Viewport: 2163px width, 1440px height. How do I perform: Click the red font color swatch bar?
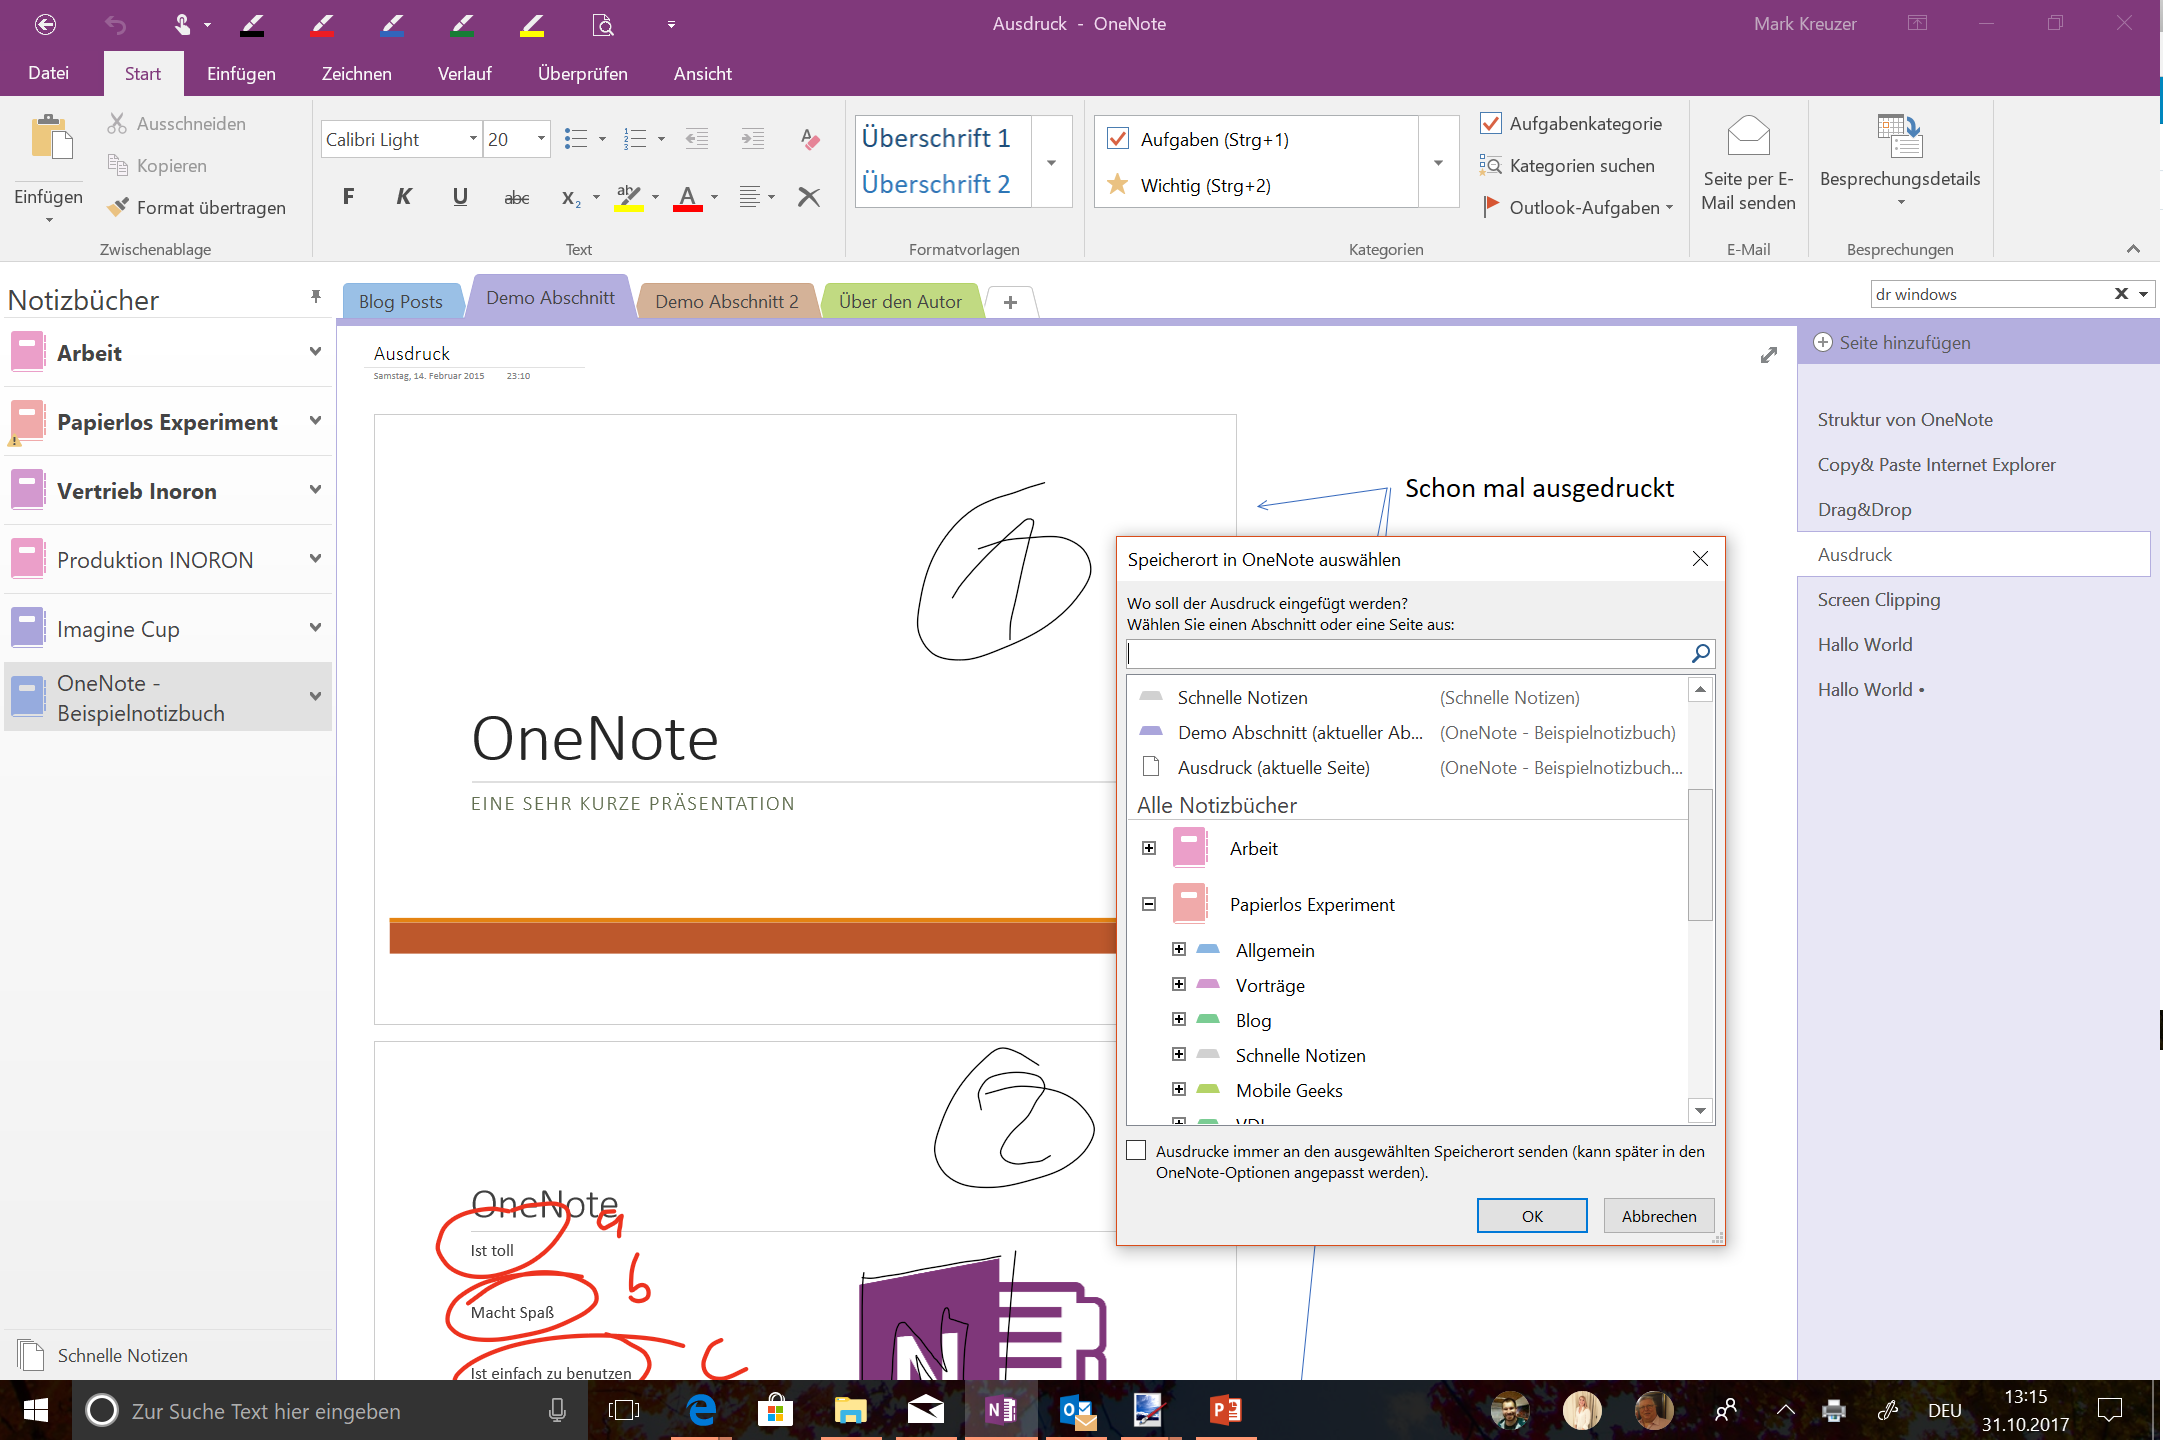pyautogui.click(x=687, y=208)
